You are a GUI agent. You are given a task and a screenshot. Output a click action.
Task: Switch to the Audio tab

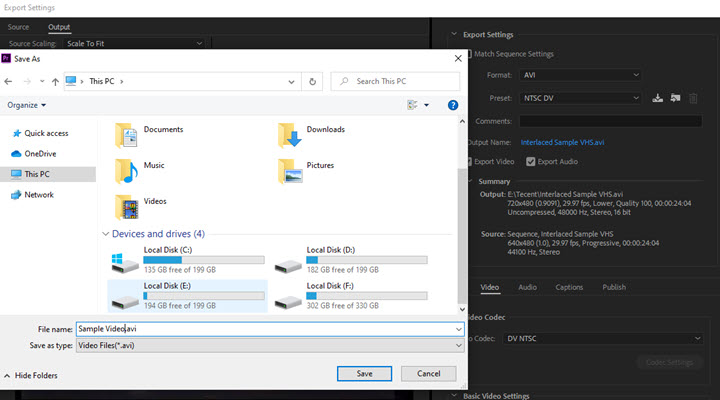coord(527,287)
